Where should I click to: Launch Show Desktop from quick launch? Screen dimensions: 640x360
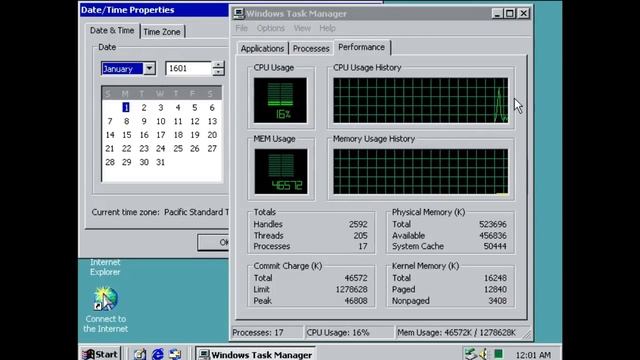pos(140,354)
